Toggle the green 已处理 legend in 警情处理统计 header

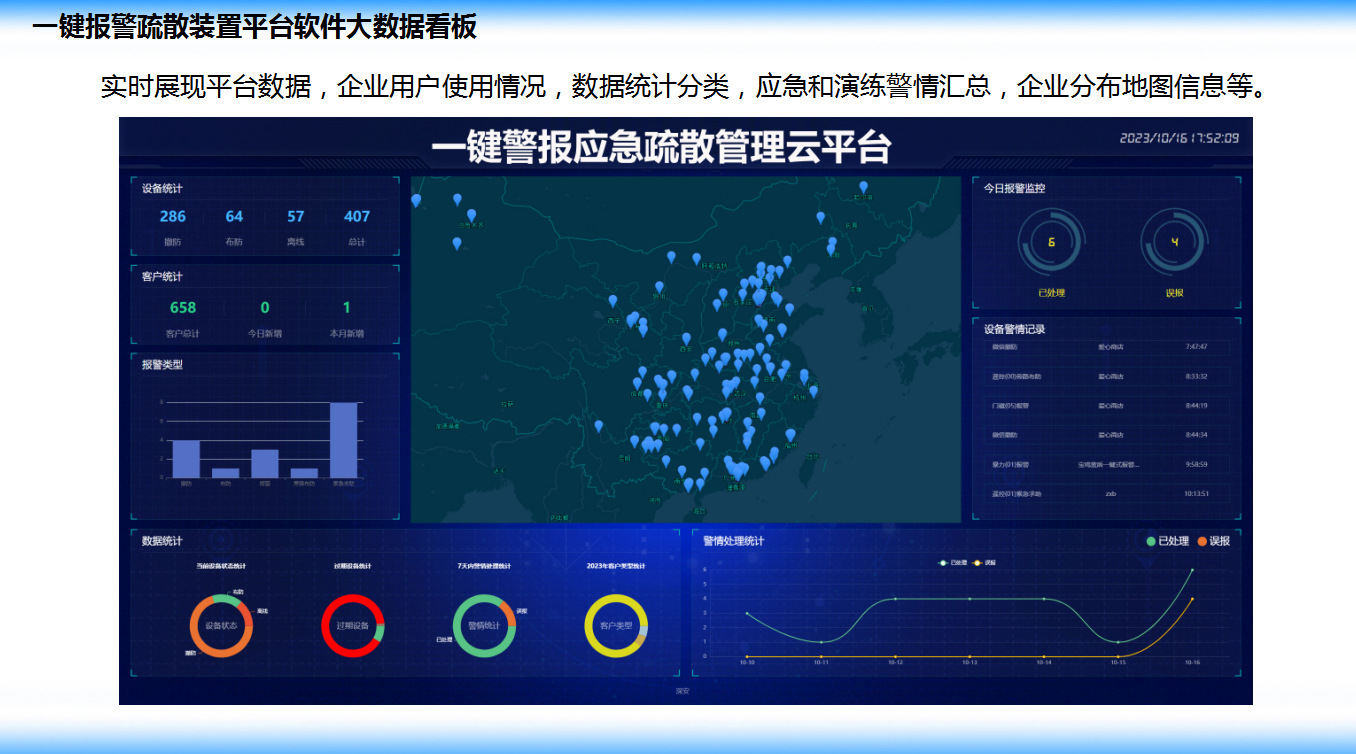tap(1167, 541)
